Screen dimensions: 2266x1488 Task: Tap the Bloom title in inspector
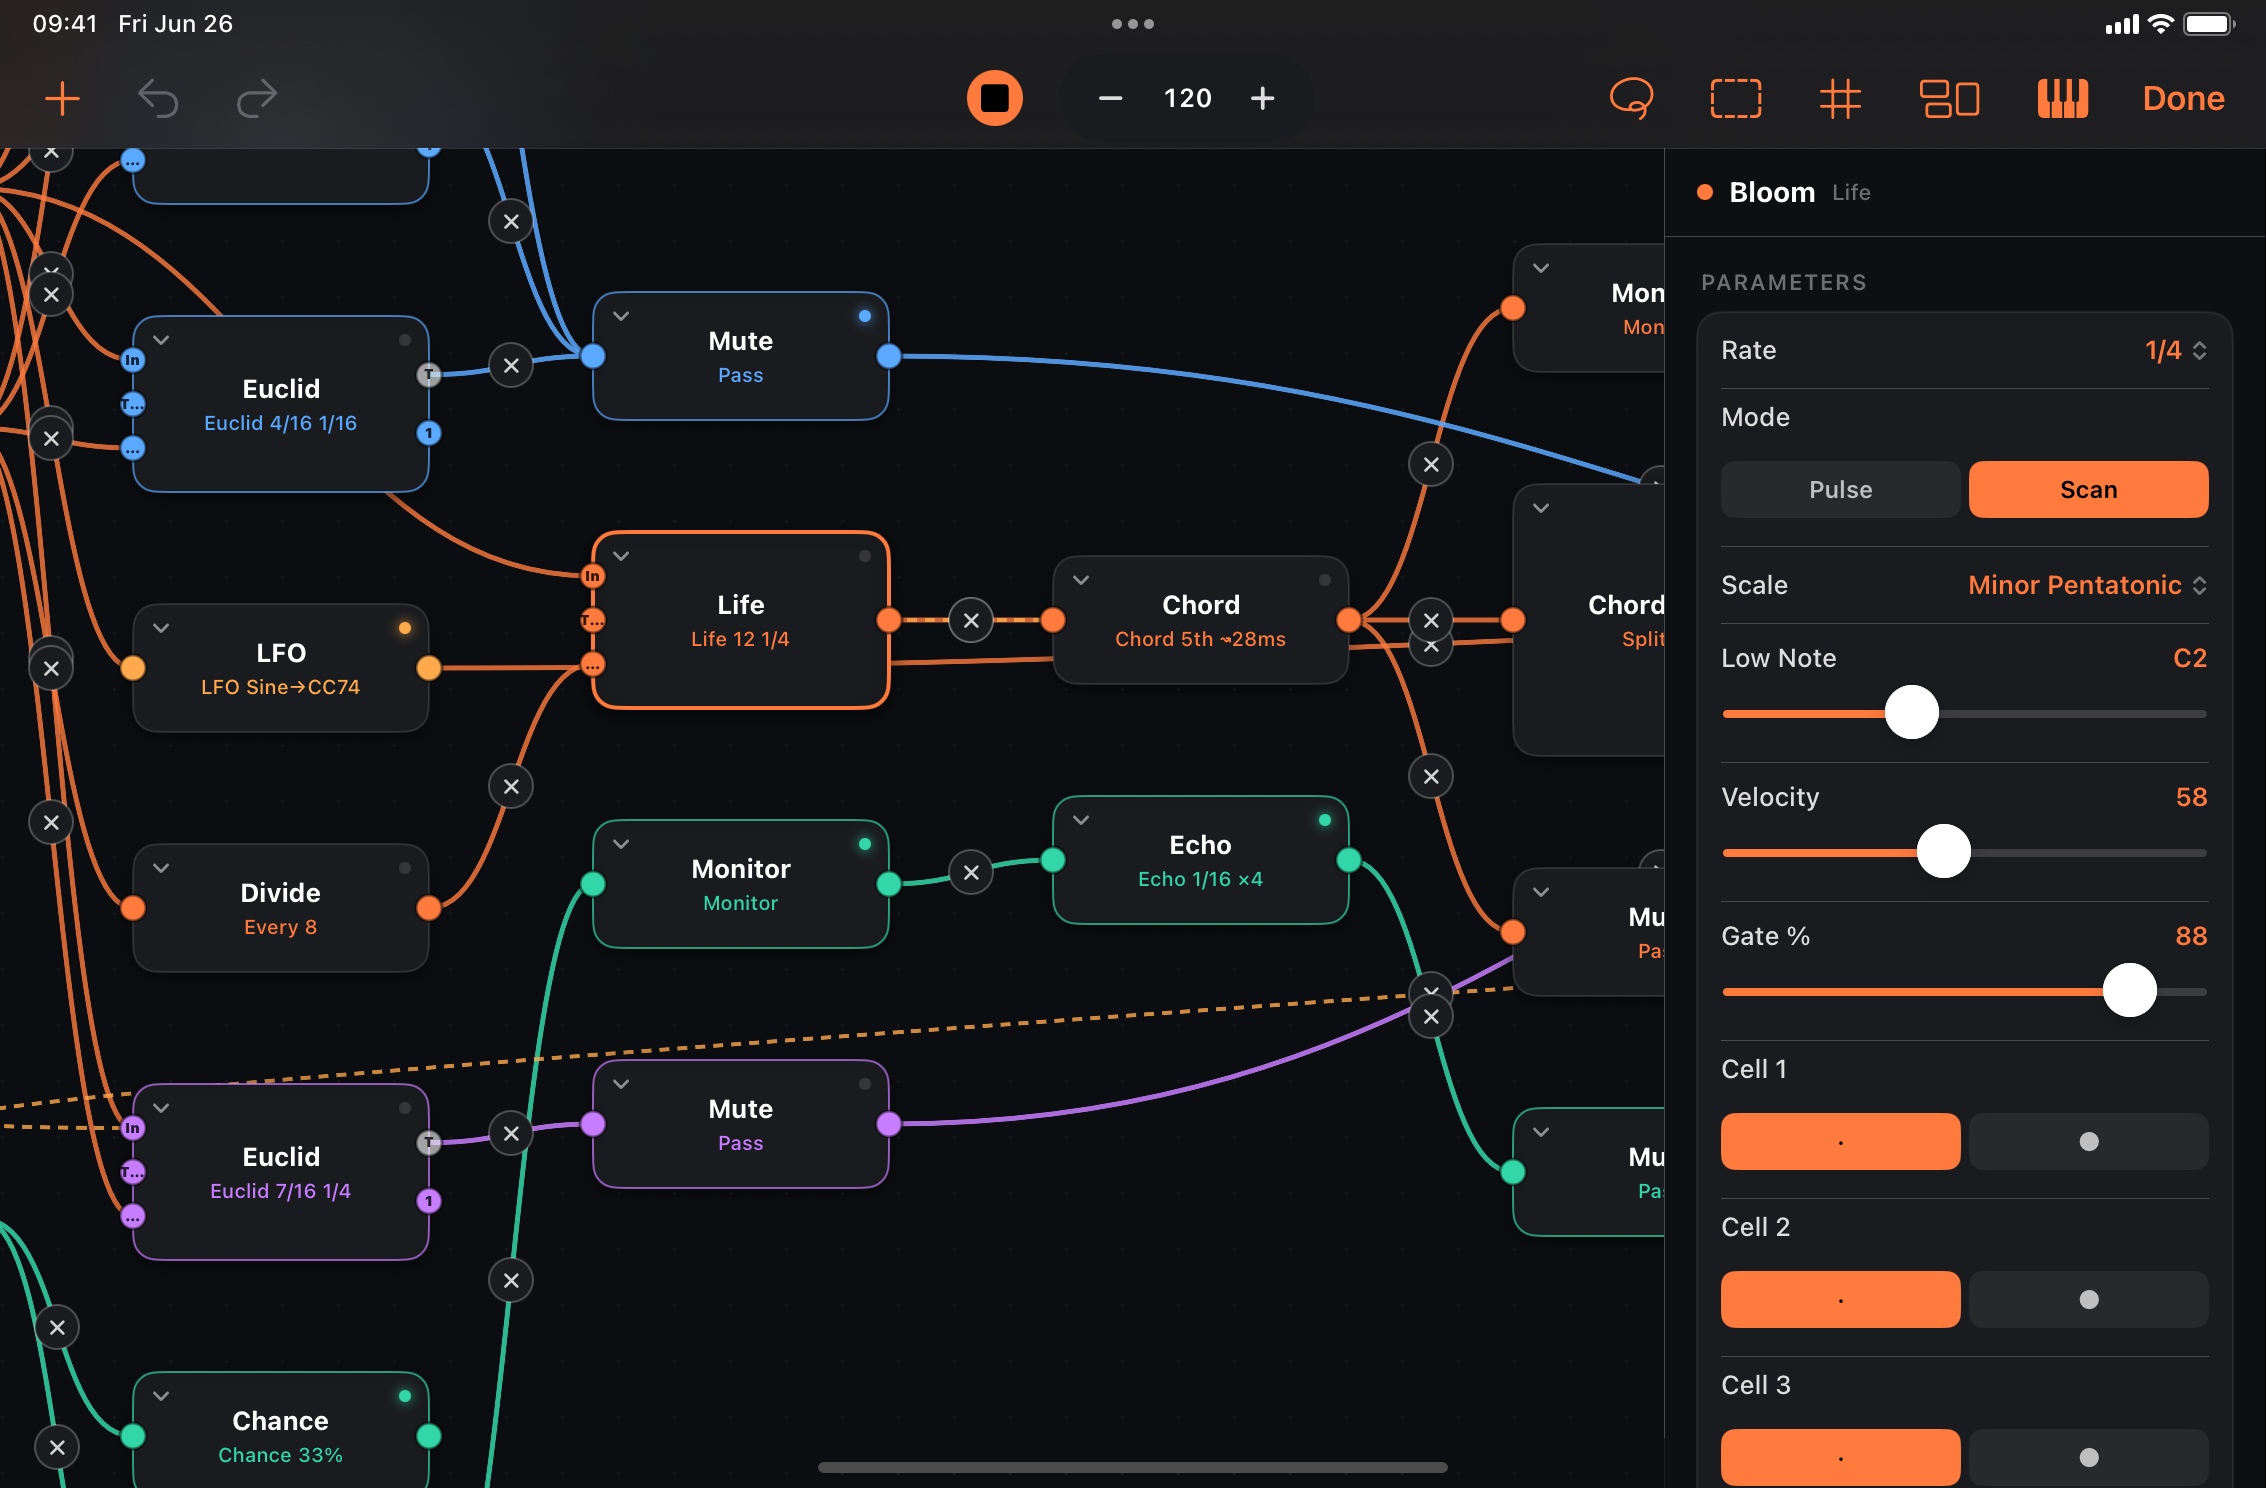tap(1772, 192)
